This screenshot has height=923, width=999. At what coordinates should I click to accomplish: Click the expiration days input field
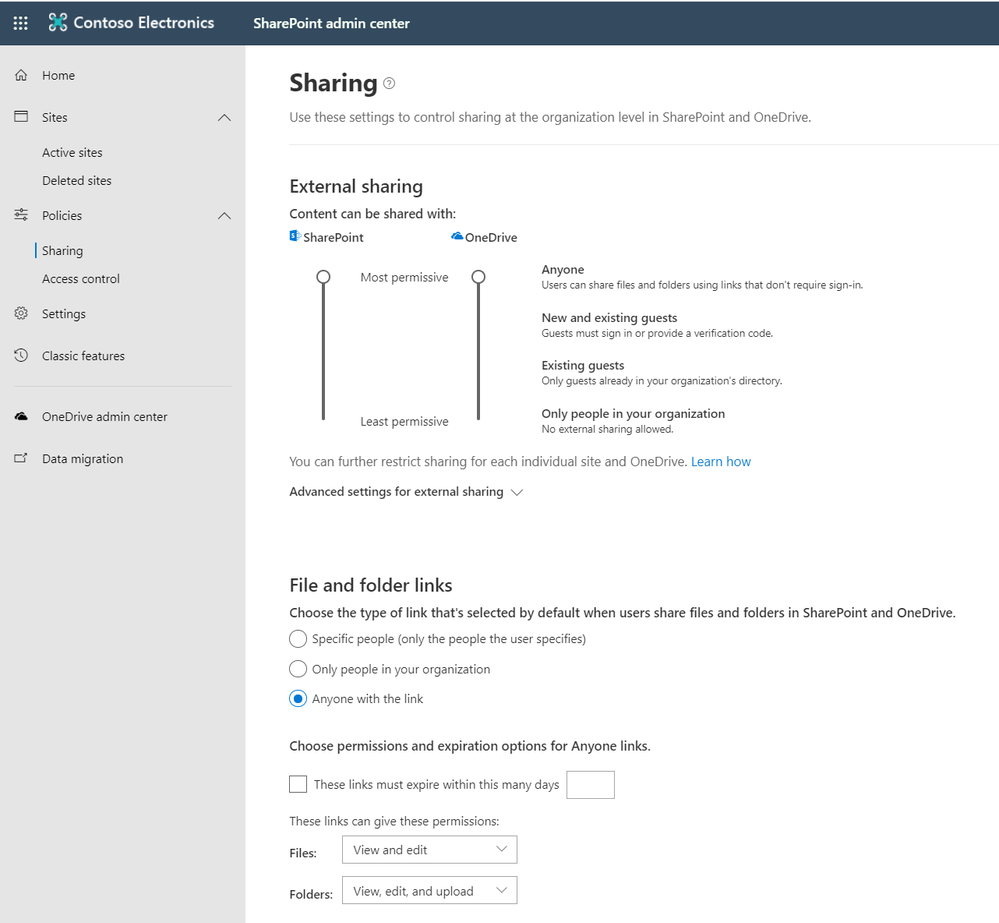(x=591, y=785)
